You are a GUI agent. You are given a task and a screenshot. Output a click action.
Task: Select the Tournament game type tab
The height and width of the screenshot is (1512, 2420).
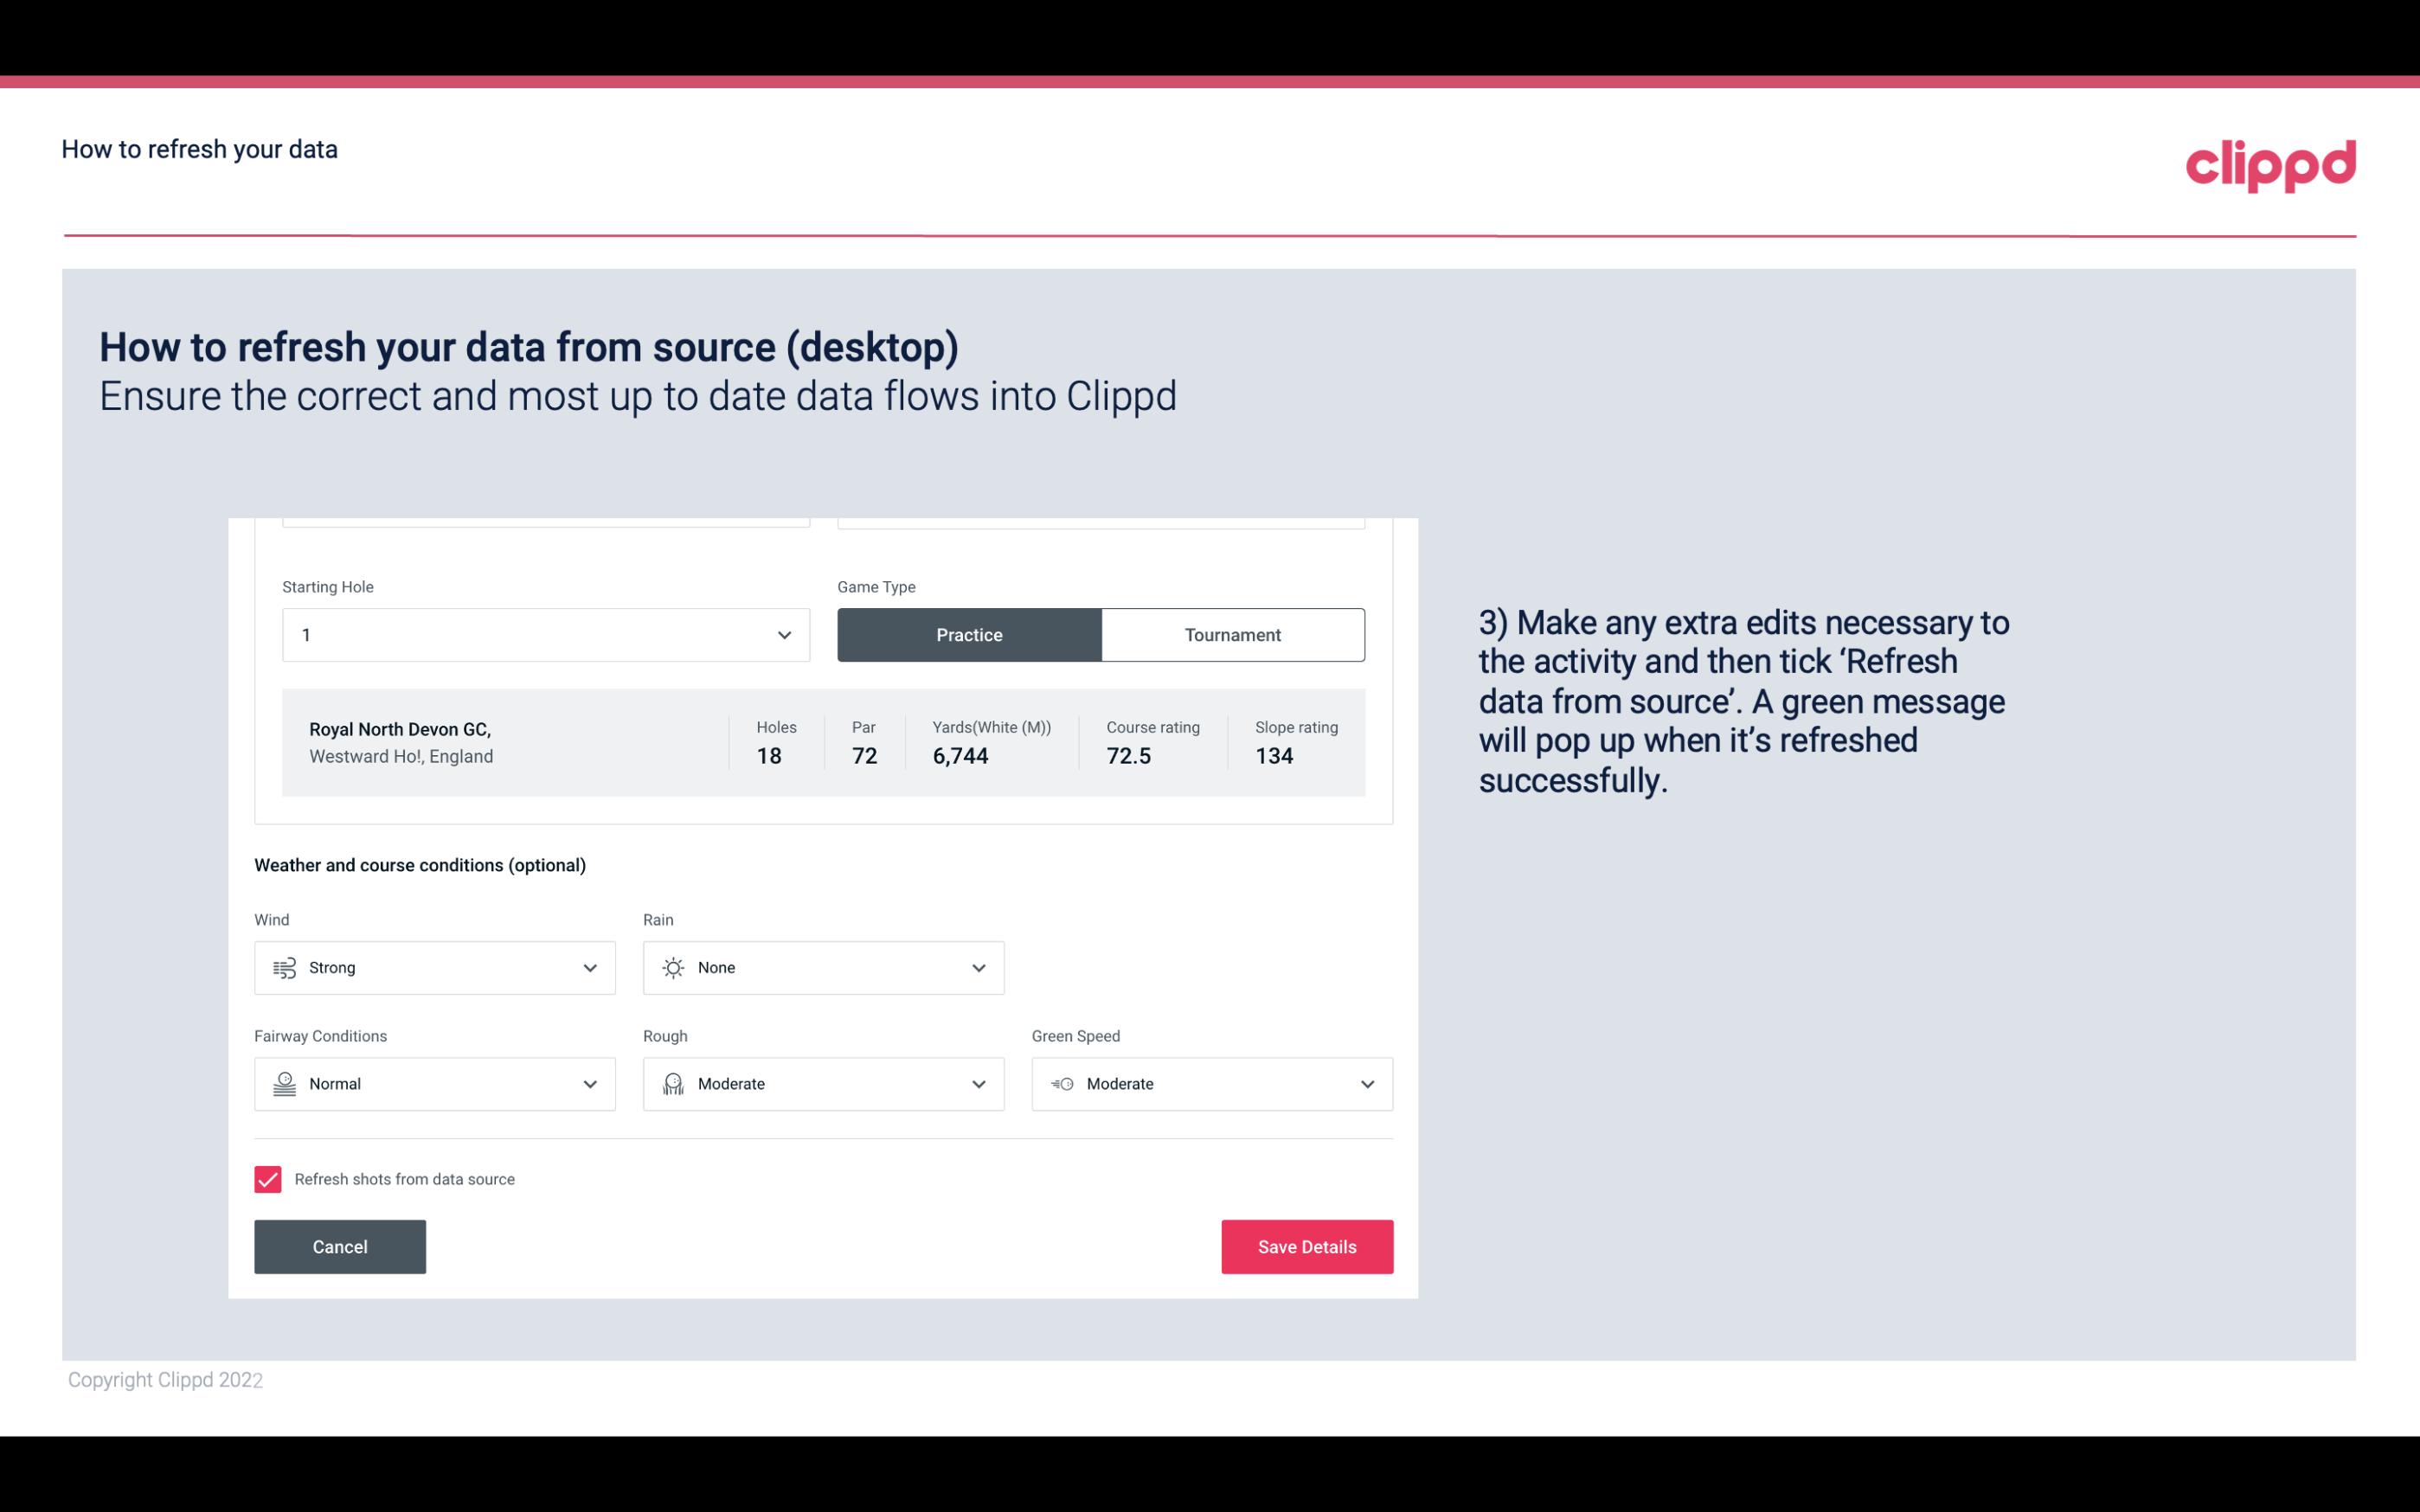pos(1232,634)
